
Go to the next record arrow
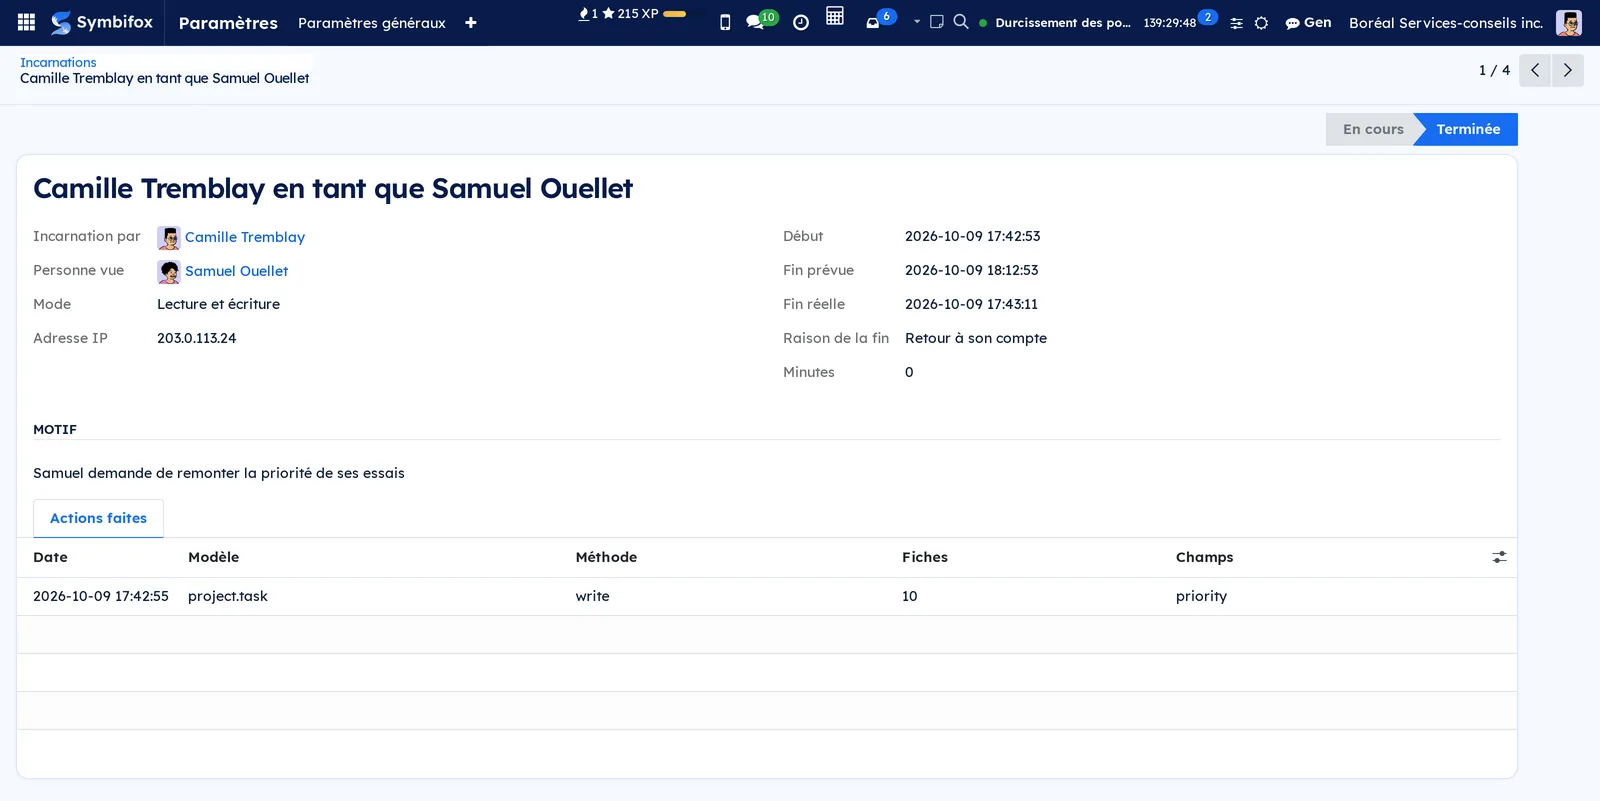coord(1567,70)
